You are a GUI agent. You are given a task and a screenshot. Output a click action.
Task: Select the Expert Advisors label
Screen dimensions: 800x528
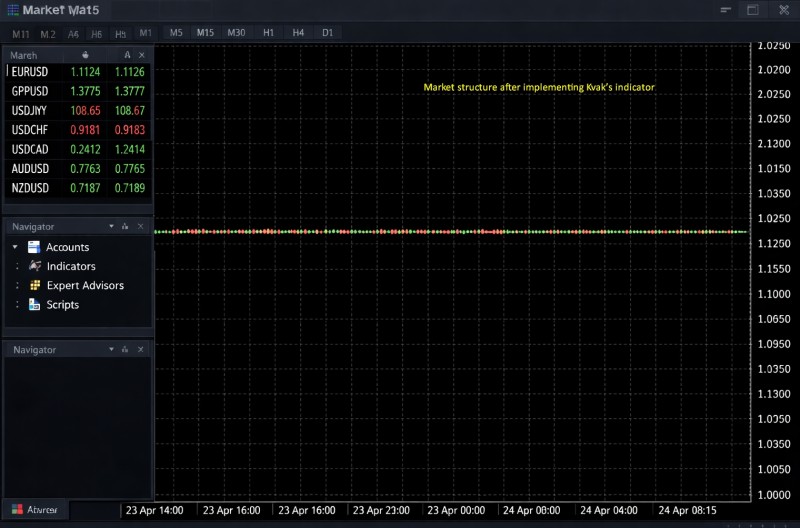coord(85,285)
